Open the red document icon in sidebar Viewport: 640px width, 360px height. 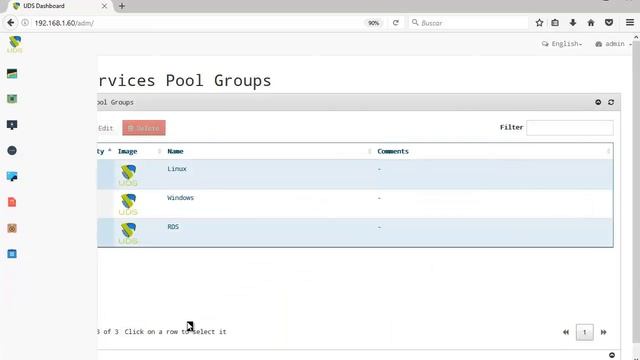coord(12,202)
